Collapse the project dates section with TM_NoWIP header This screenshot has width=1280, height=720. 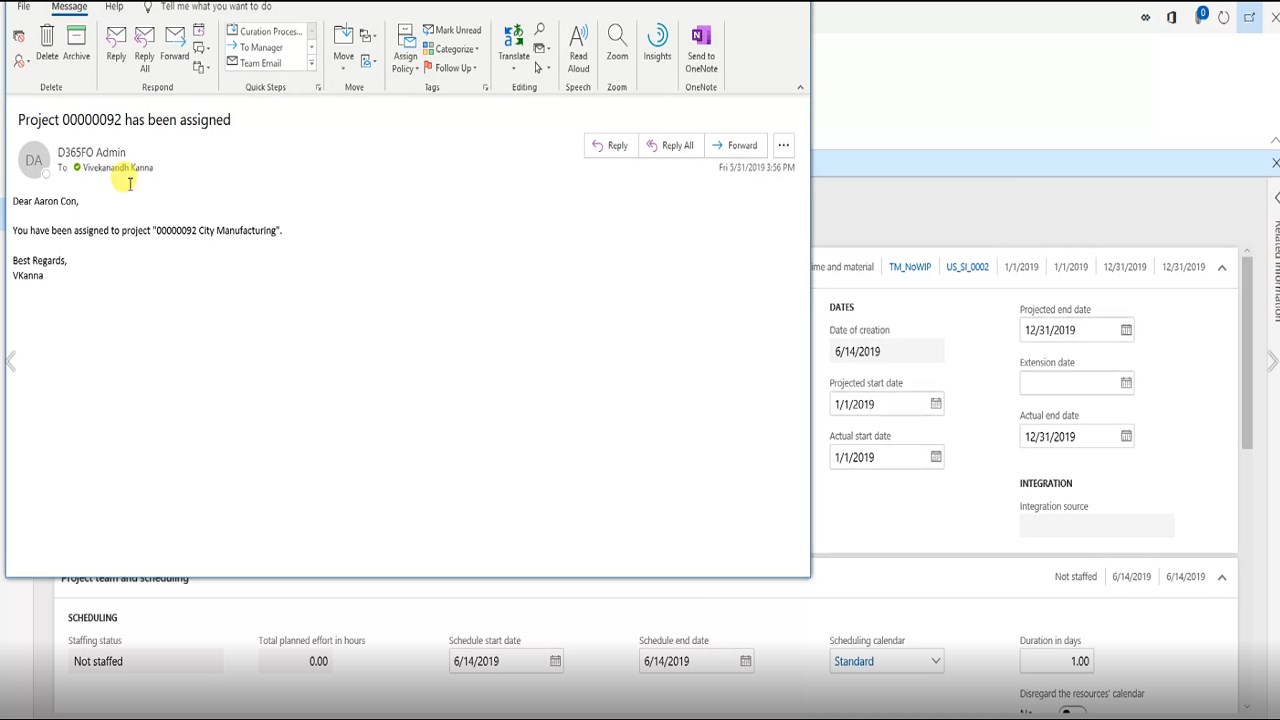pyautogui.click(x=1222, y=267)
